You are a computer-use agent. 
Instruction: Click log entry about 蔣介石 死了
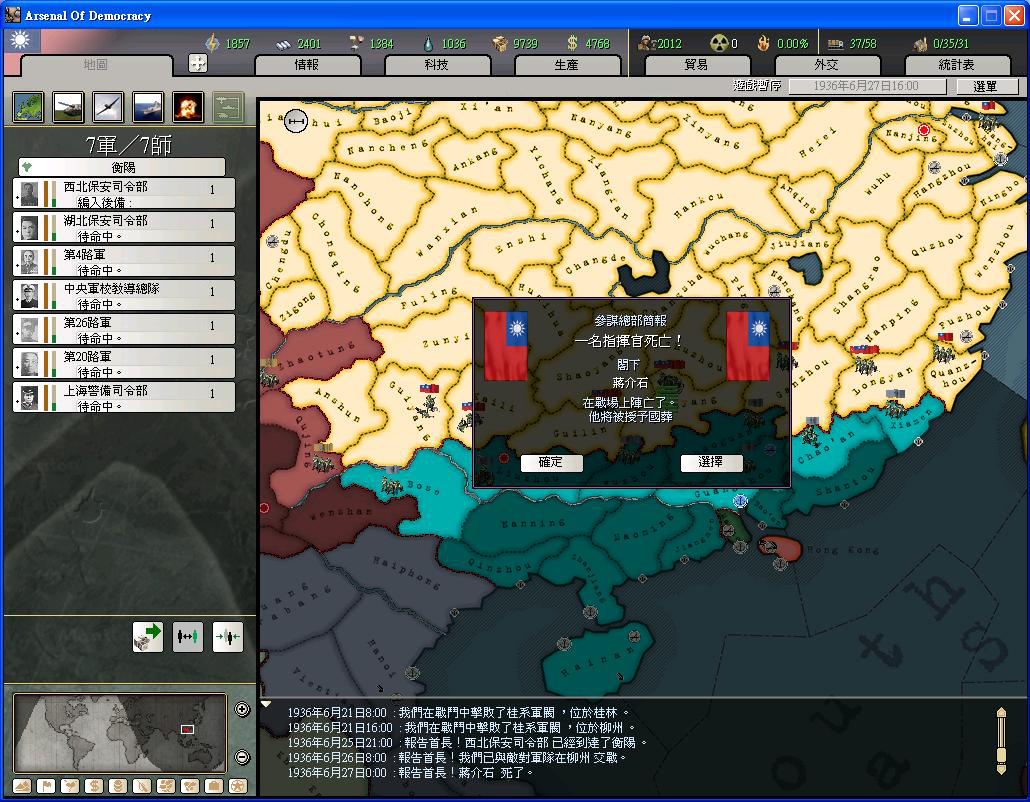pyautogui.click(x=411, y=772)
